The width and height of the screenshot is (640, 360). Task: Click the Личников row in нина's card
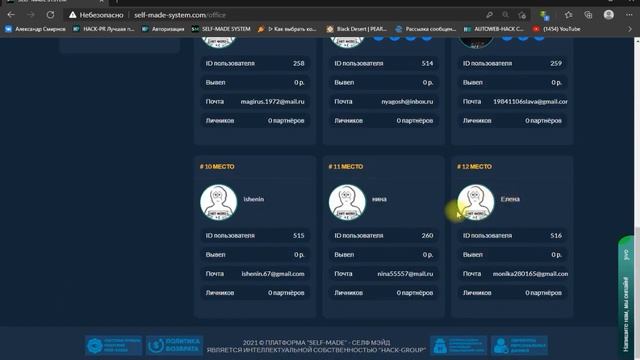click(x=384, y=293)
